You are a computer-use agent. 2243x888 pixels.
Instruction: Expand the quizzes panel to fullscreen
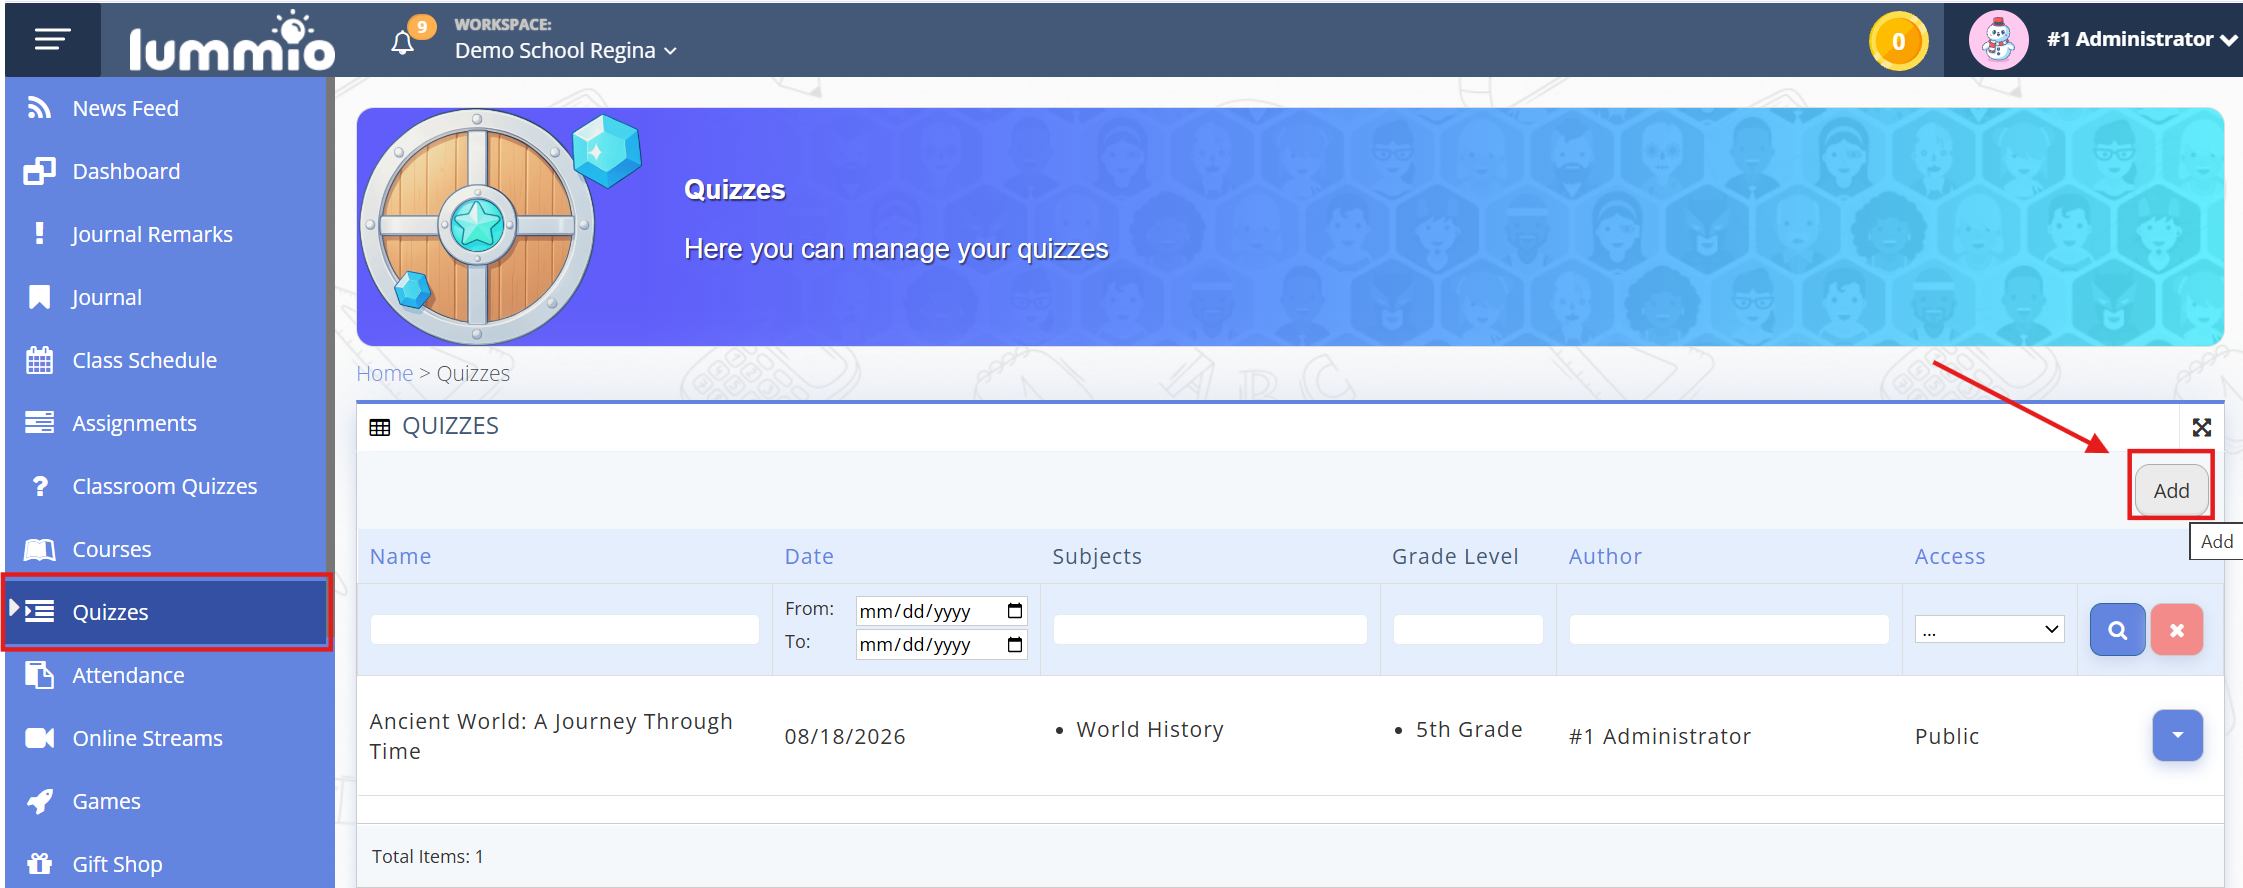2201,428
